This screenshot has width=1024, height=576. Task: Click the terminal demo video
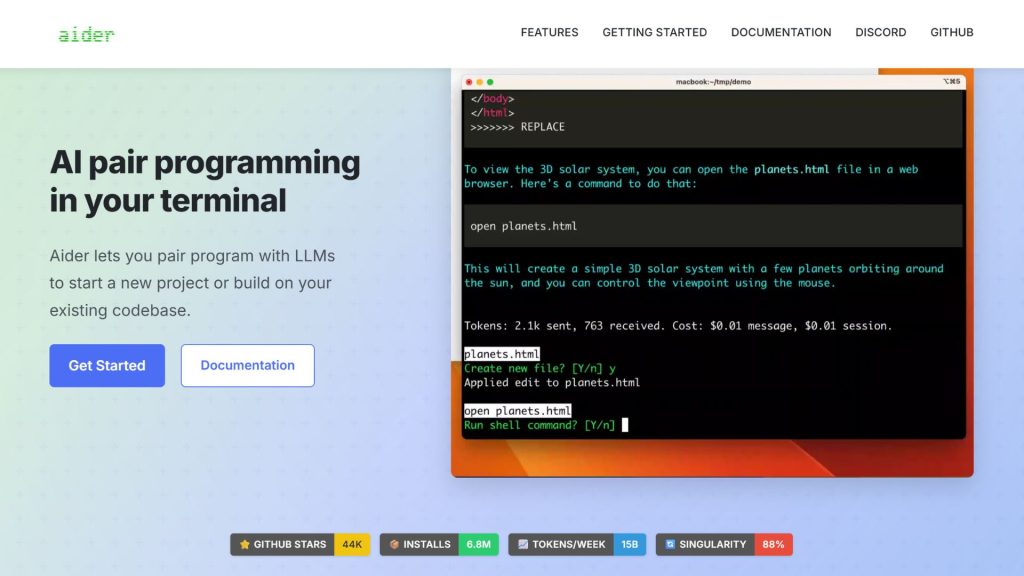pos(712,273)
